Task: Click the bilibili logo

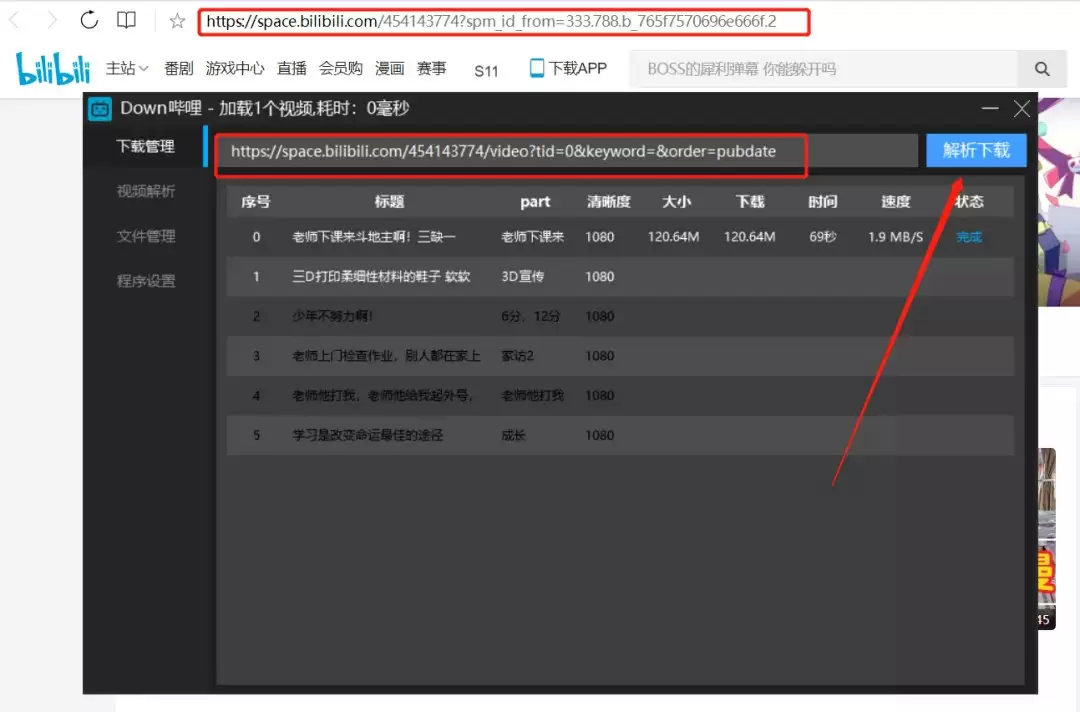Action: [x=53, y=68]
